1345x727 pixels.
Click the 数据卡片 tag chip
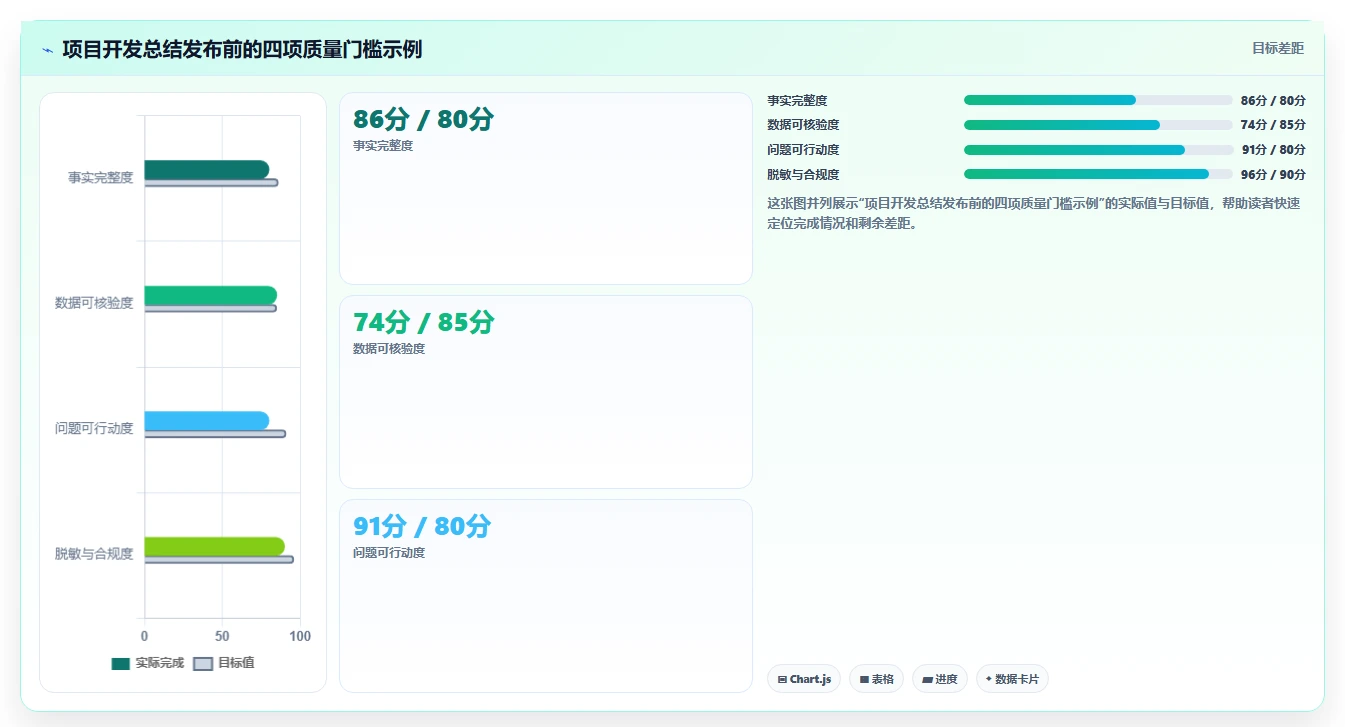pyautogui.click(x=1012, y=679)
